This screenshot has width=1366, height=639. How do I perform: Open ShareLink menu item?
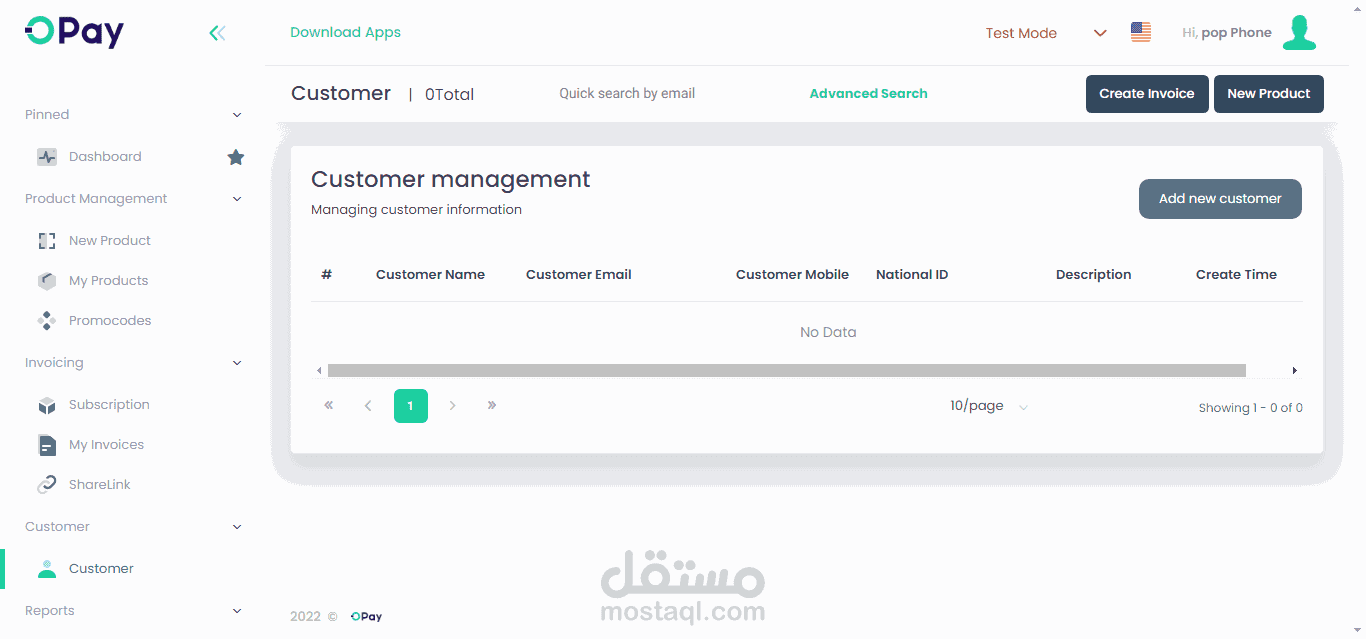[100, 485]
